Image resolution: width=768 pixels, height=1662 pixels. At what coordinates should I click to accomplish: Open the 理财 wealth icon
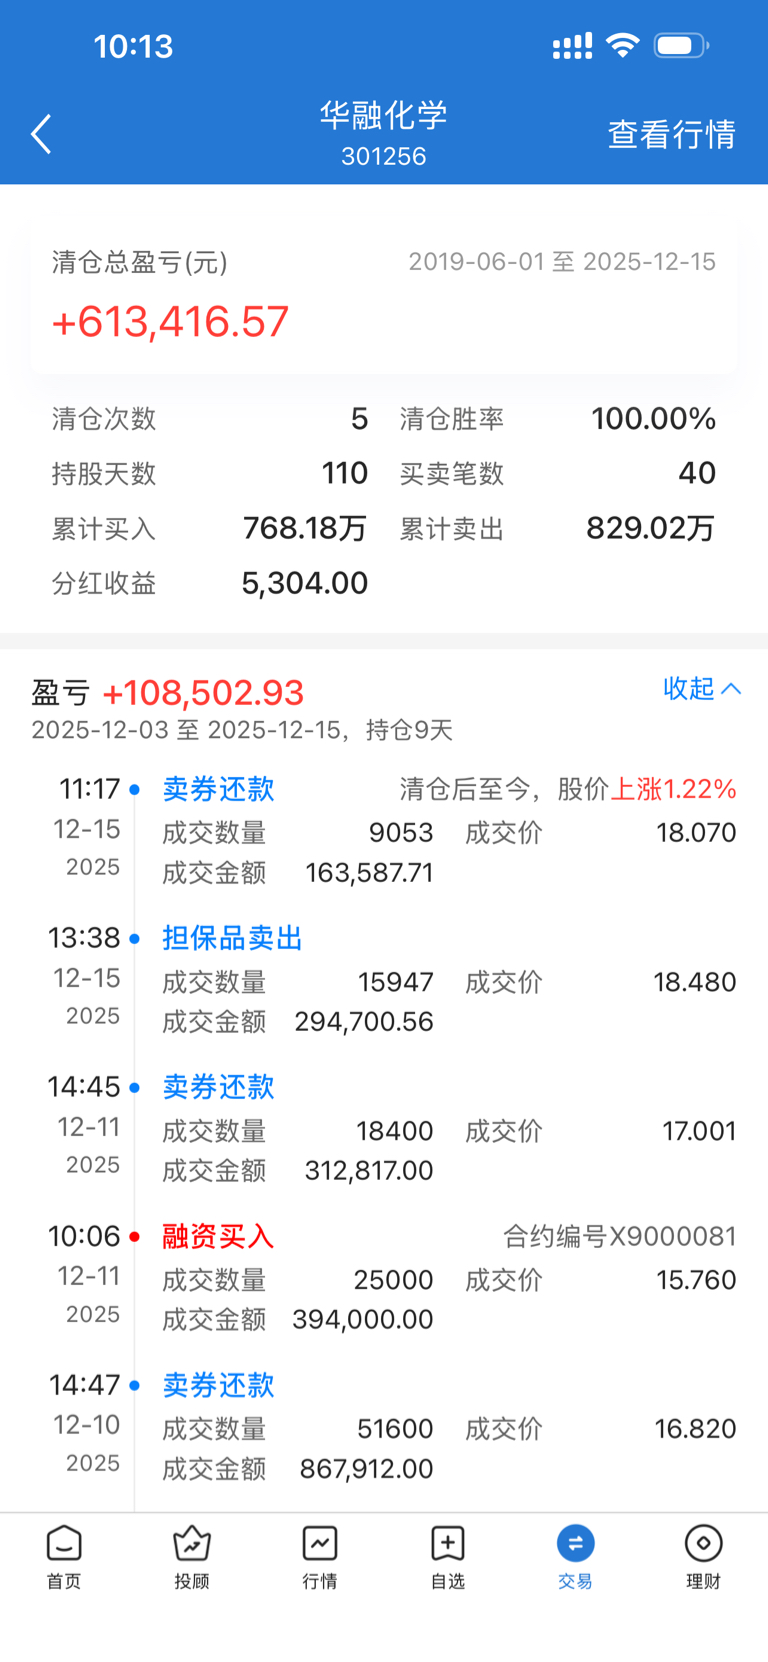coord(703,1544)
